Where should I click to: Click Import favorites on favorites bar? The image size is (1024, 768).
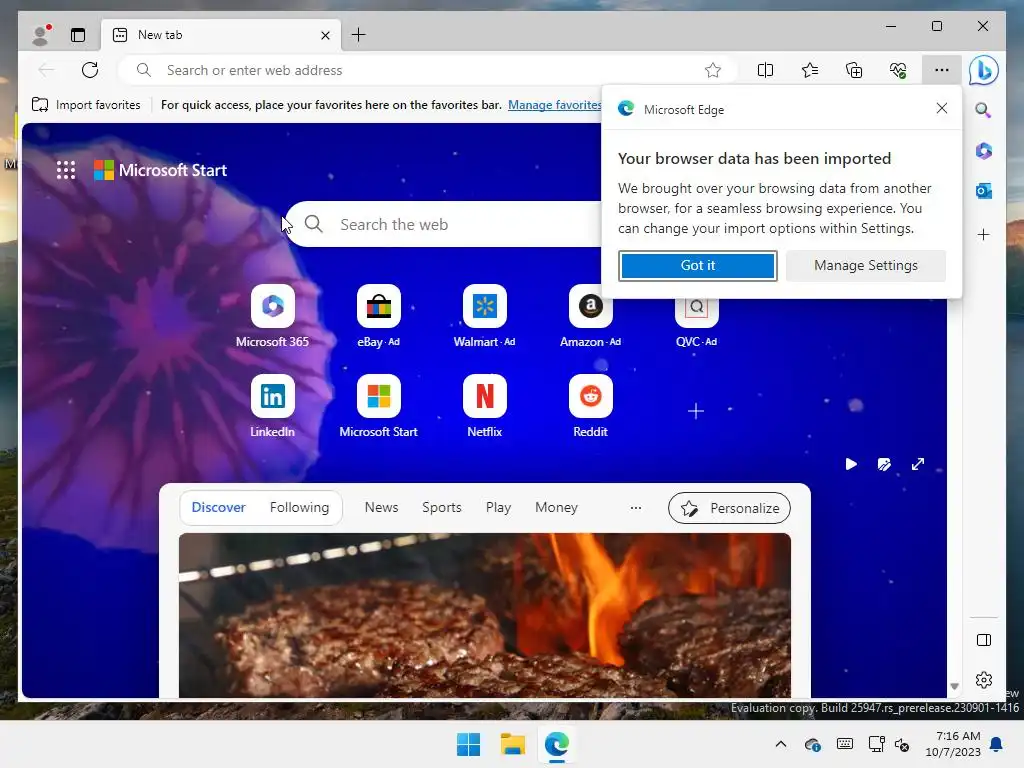tap(86, 105)
